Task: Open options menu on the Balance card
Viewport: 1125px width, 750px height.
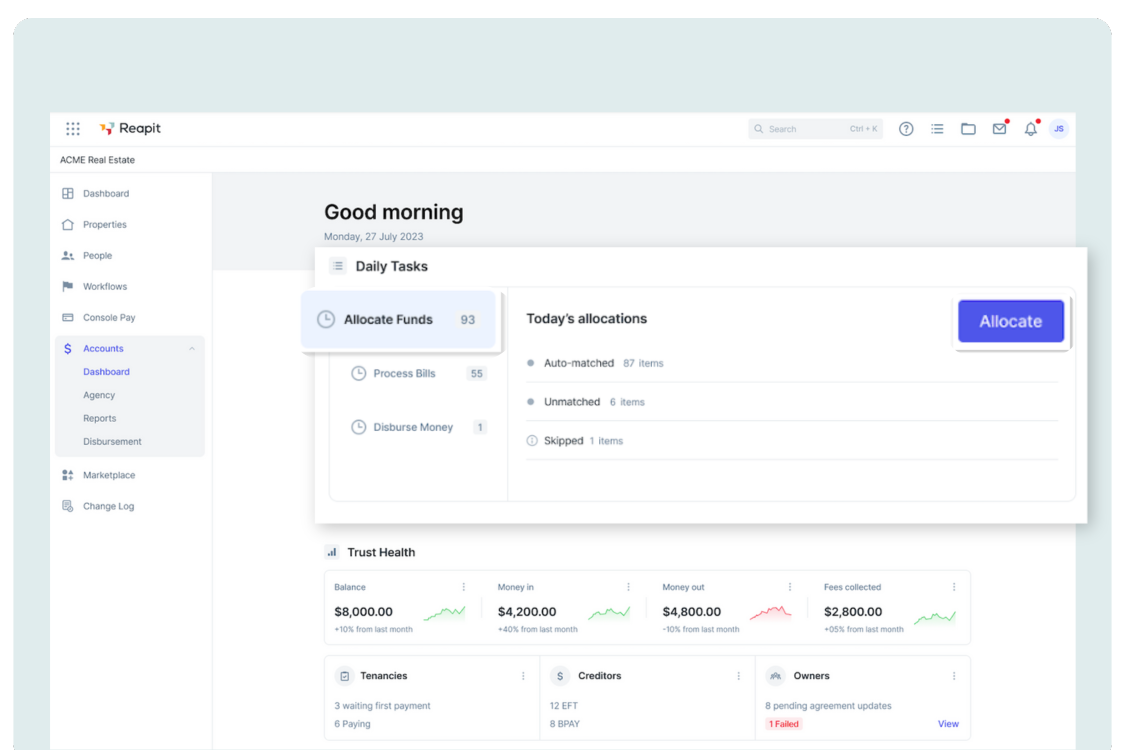Action: click(x=463, y=587)
